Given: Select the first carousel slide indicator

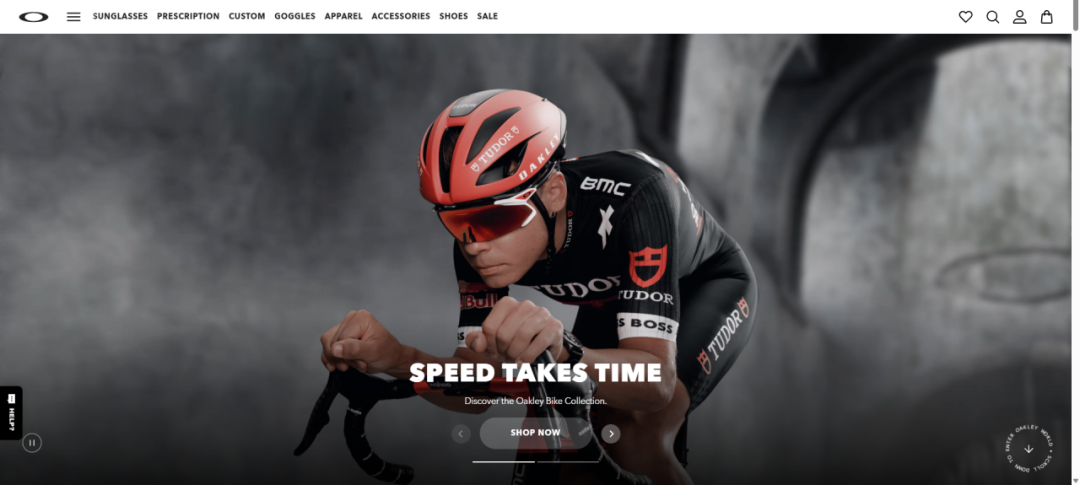Looking at the screenshot, I should click(x=503, y=462).
